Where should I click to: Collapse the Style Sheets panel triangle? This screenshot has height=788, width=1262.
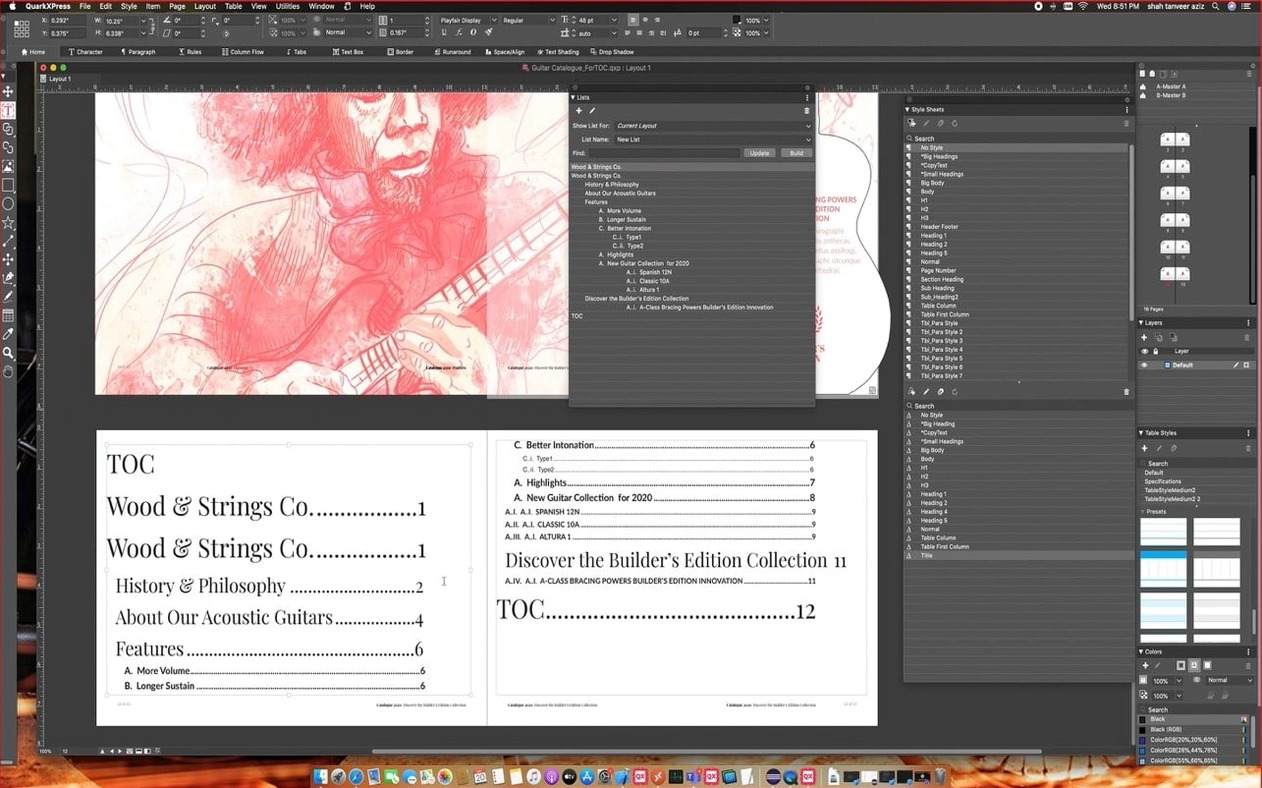(907, 109)
